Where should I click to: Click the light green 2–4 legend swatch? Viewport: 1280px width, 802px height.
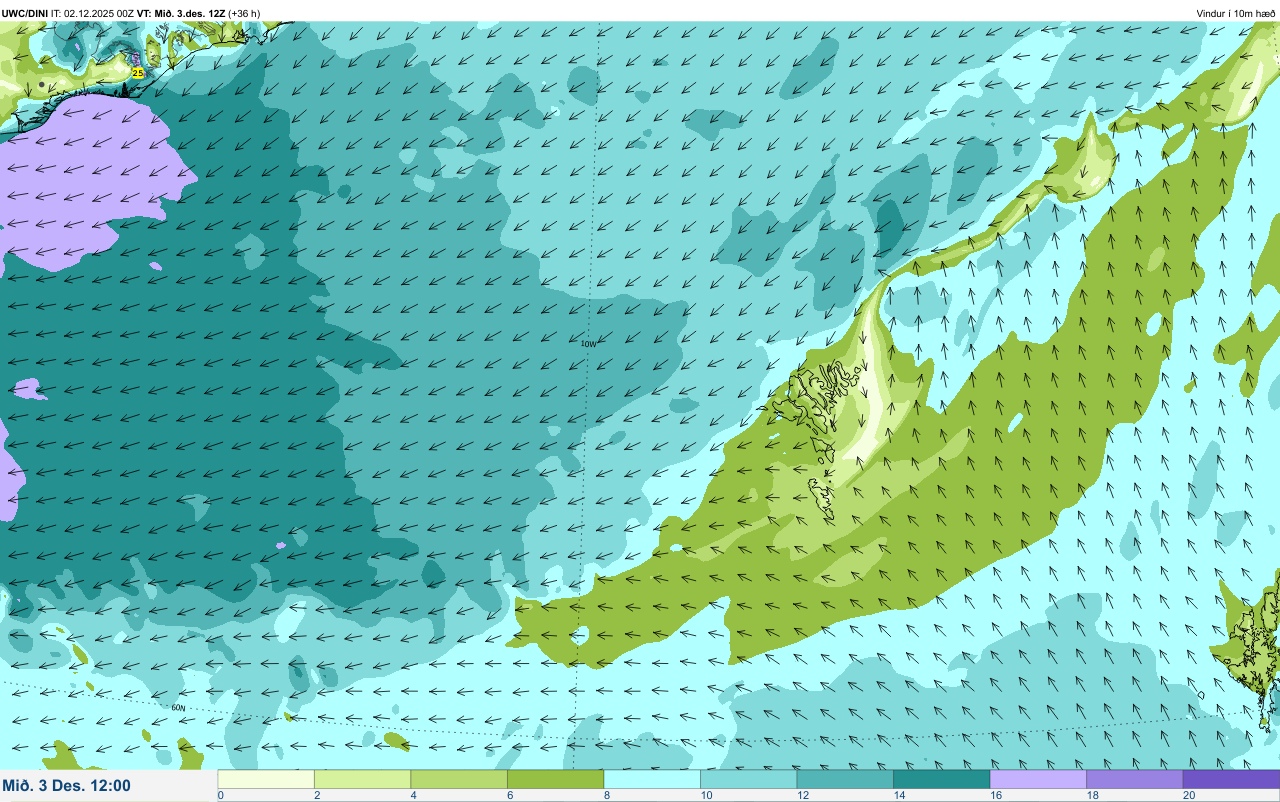pyautogui.click(x=362, y=779)
